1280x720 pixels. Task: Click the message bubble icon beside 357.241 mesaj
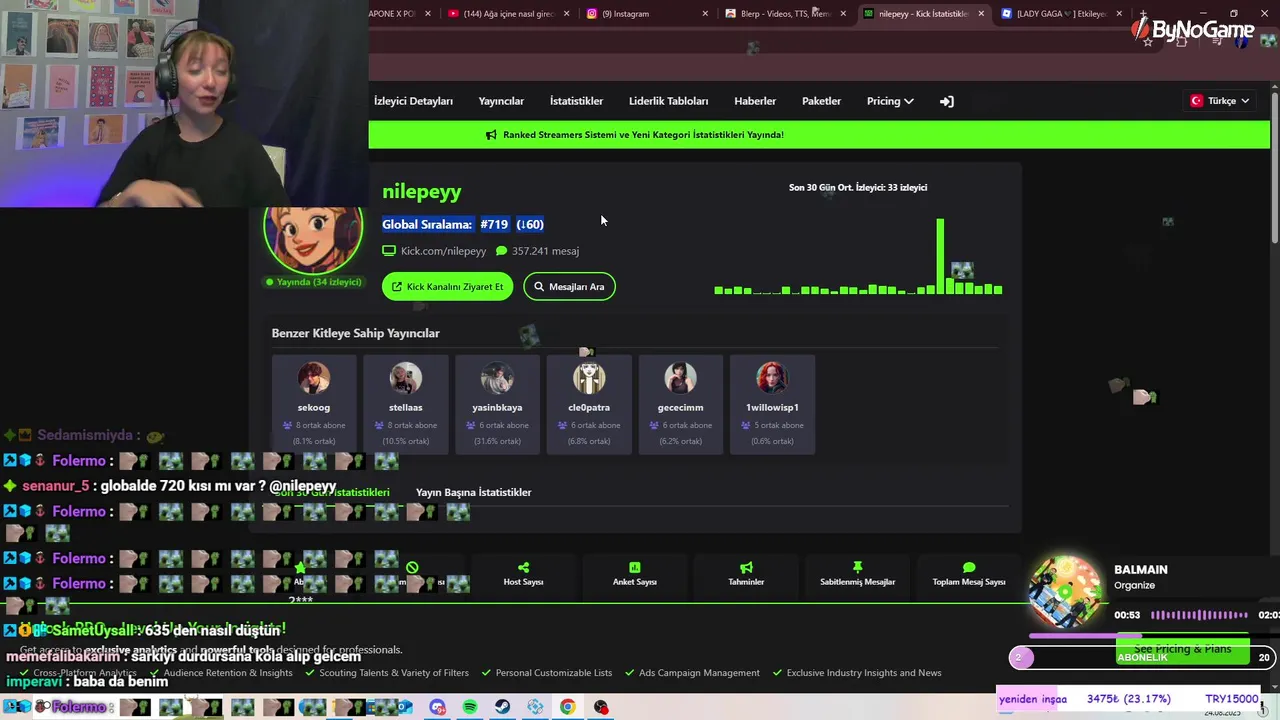(x=501, y=251)
